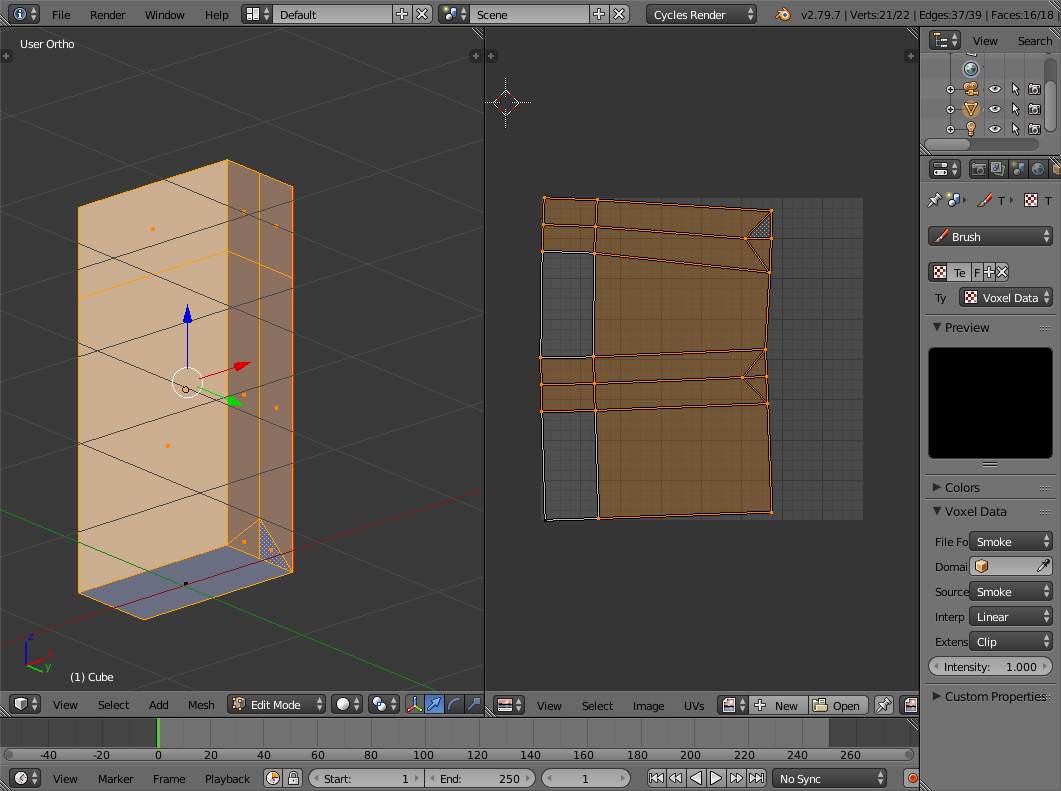
Task: Open the Smoke file format dropdown
Action: point(1011,541)
